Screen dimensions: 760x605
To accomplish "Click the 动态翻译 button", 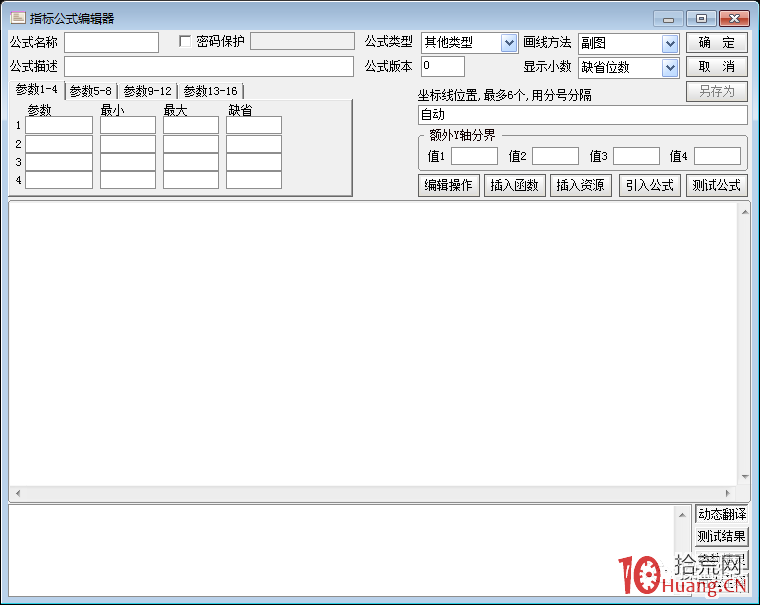I will point(722,514).
